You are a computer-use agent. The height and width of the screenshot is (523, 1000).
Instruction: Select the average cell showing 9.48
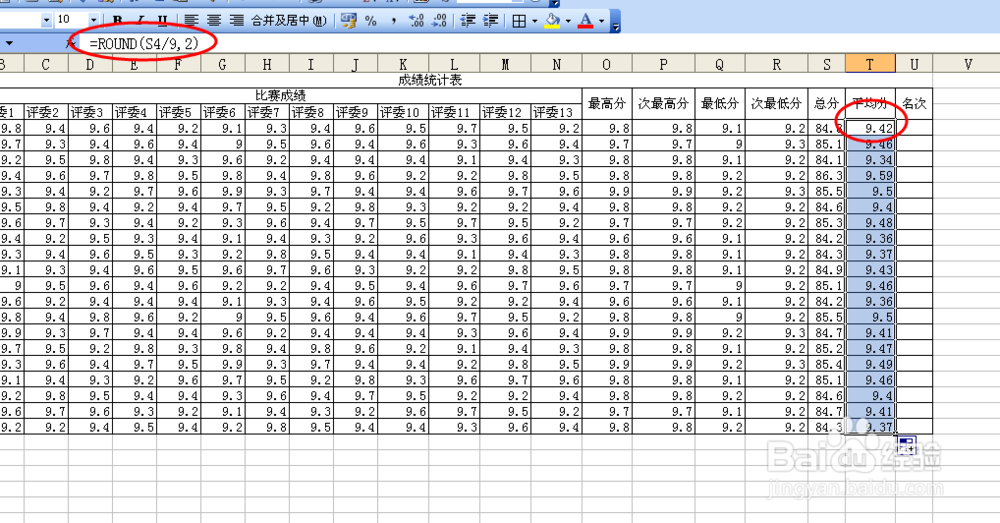point(870,223)
